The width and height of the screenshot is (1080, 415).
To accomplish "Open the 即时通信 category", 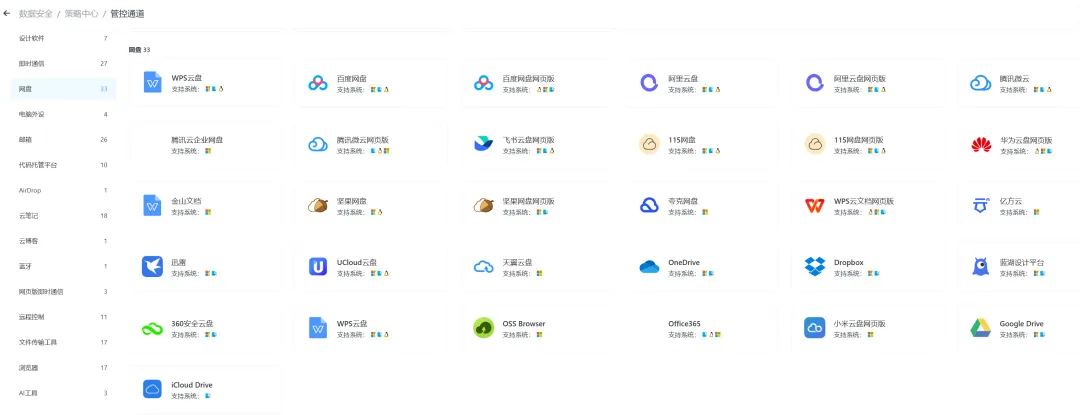I will [63, 63].
